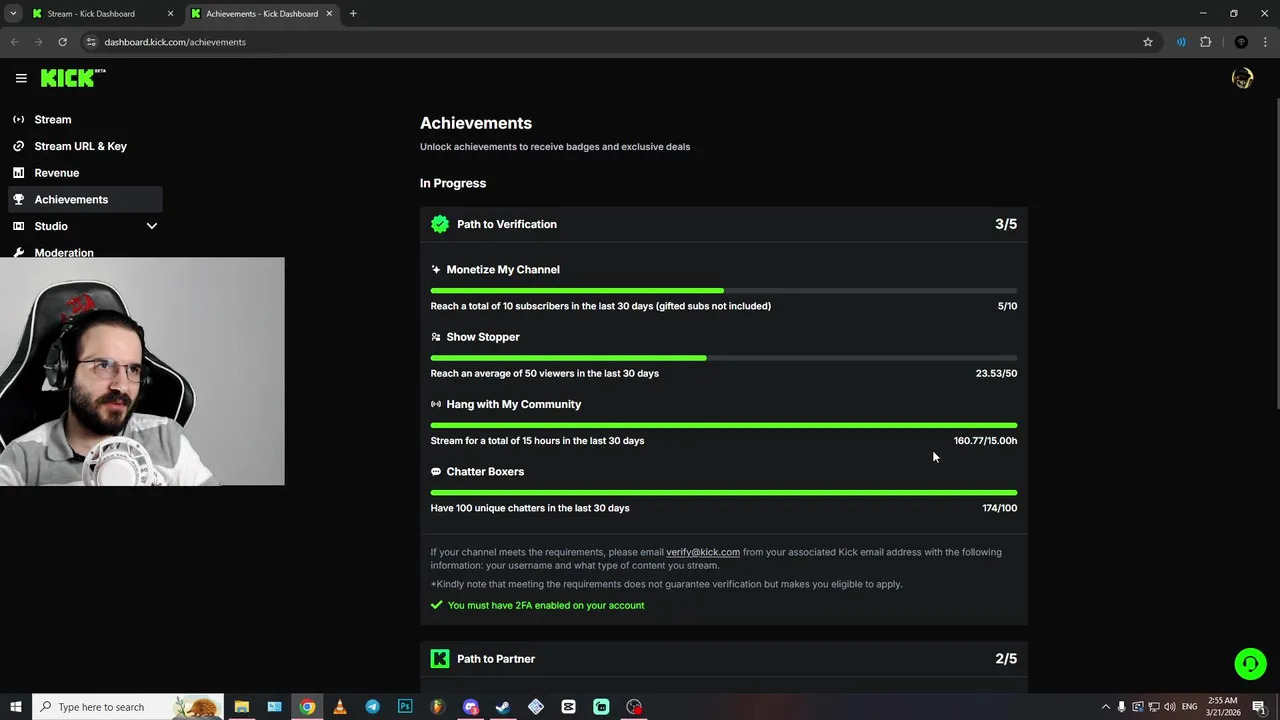The height and width of the screenshot is (720, 1280).
Task: Open Photoshop from taskbar
Action: [405, 707]
